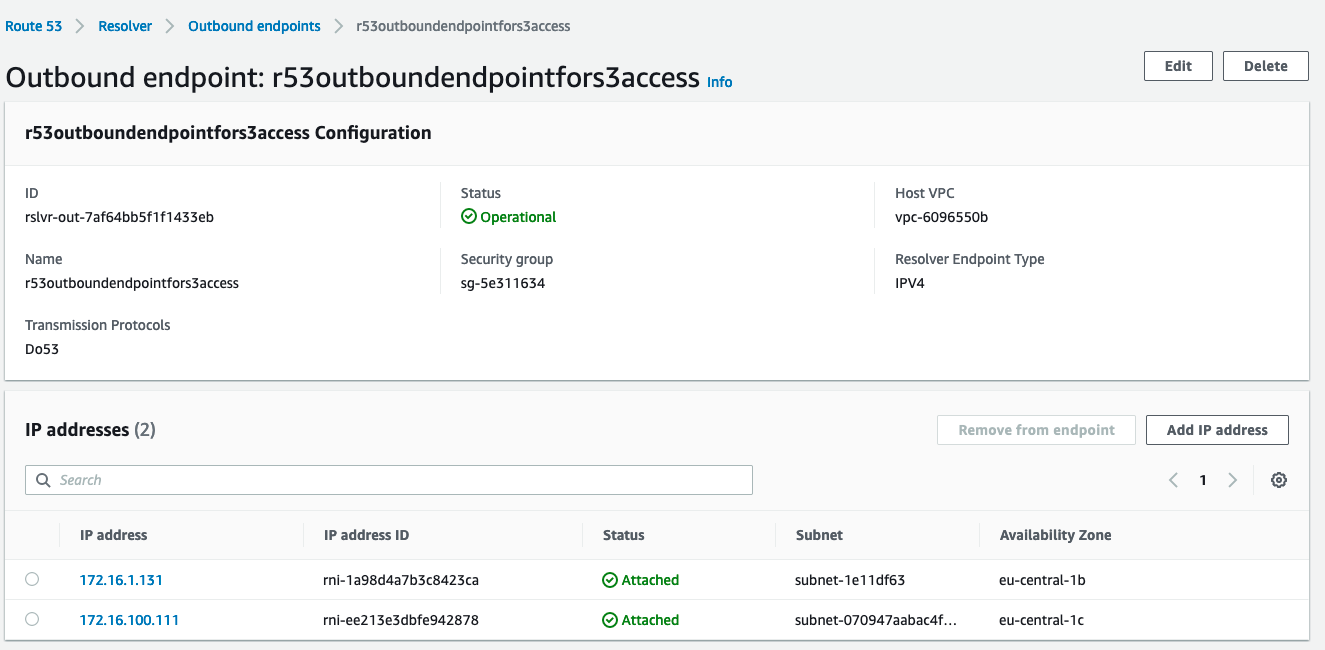The image size is (1325, 650).
Task: Go to previous page arrow
Action: pyautogui.click(x=1174, y=480)
